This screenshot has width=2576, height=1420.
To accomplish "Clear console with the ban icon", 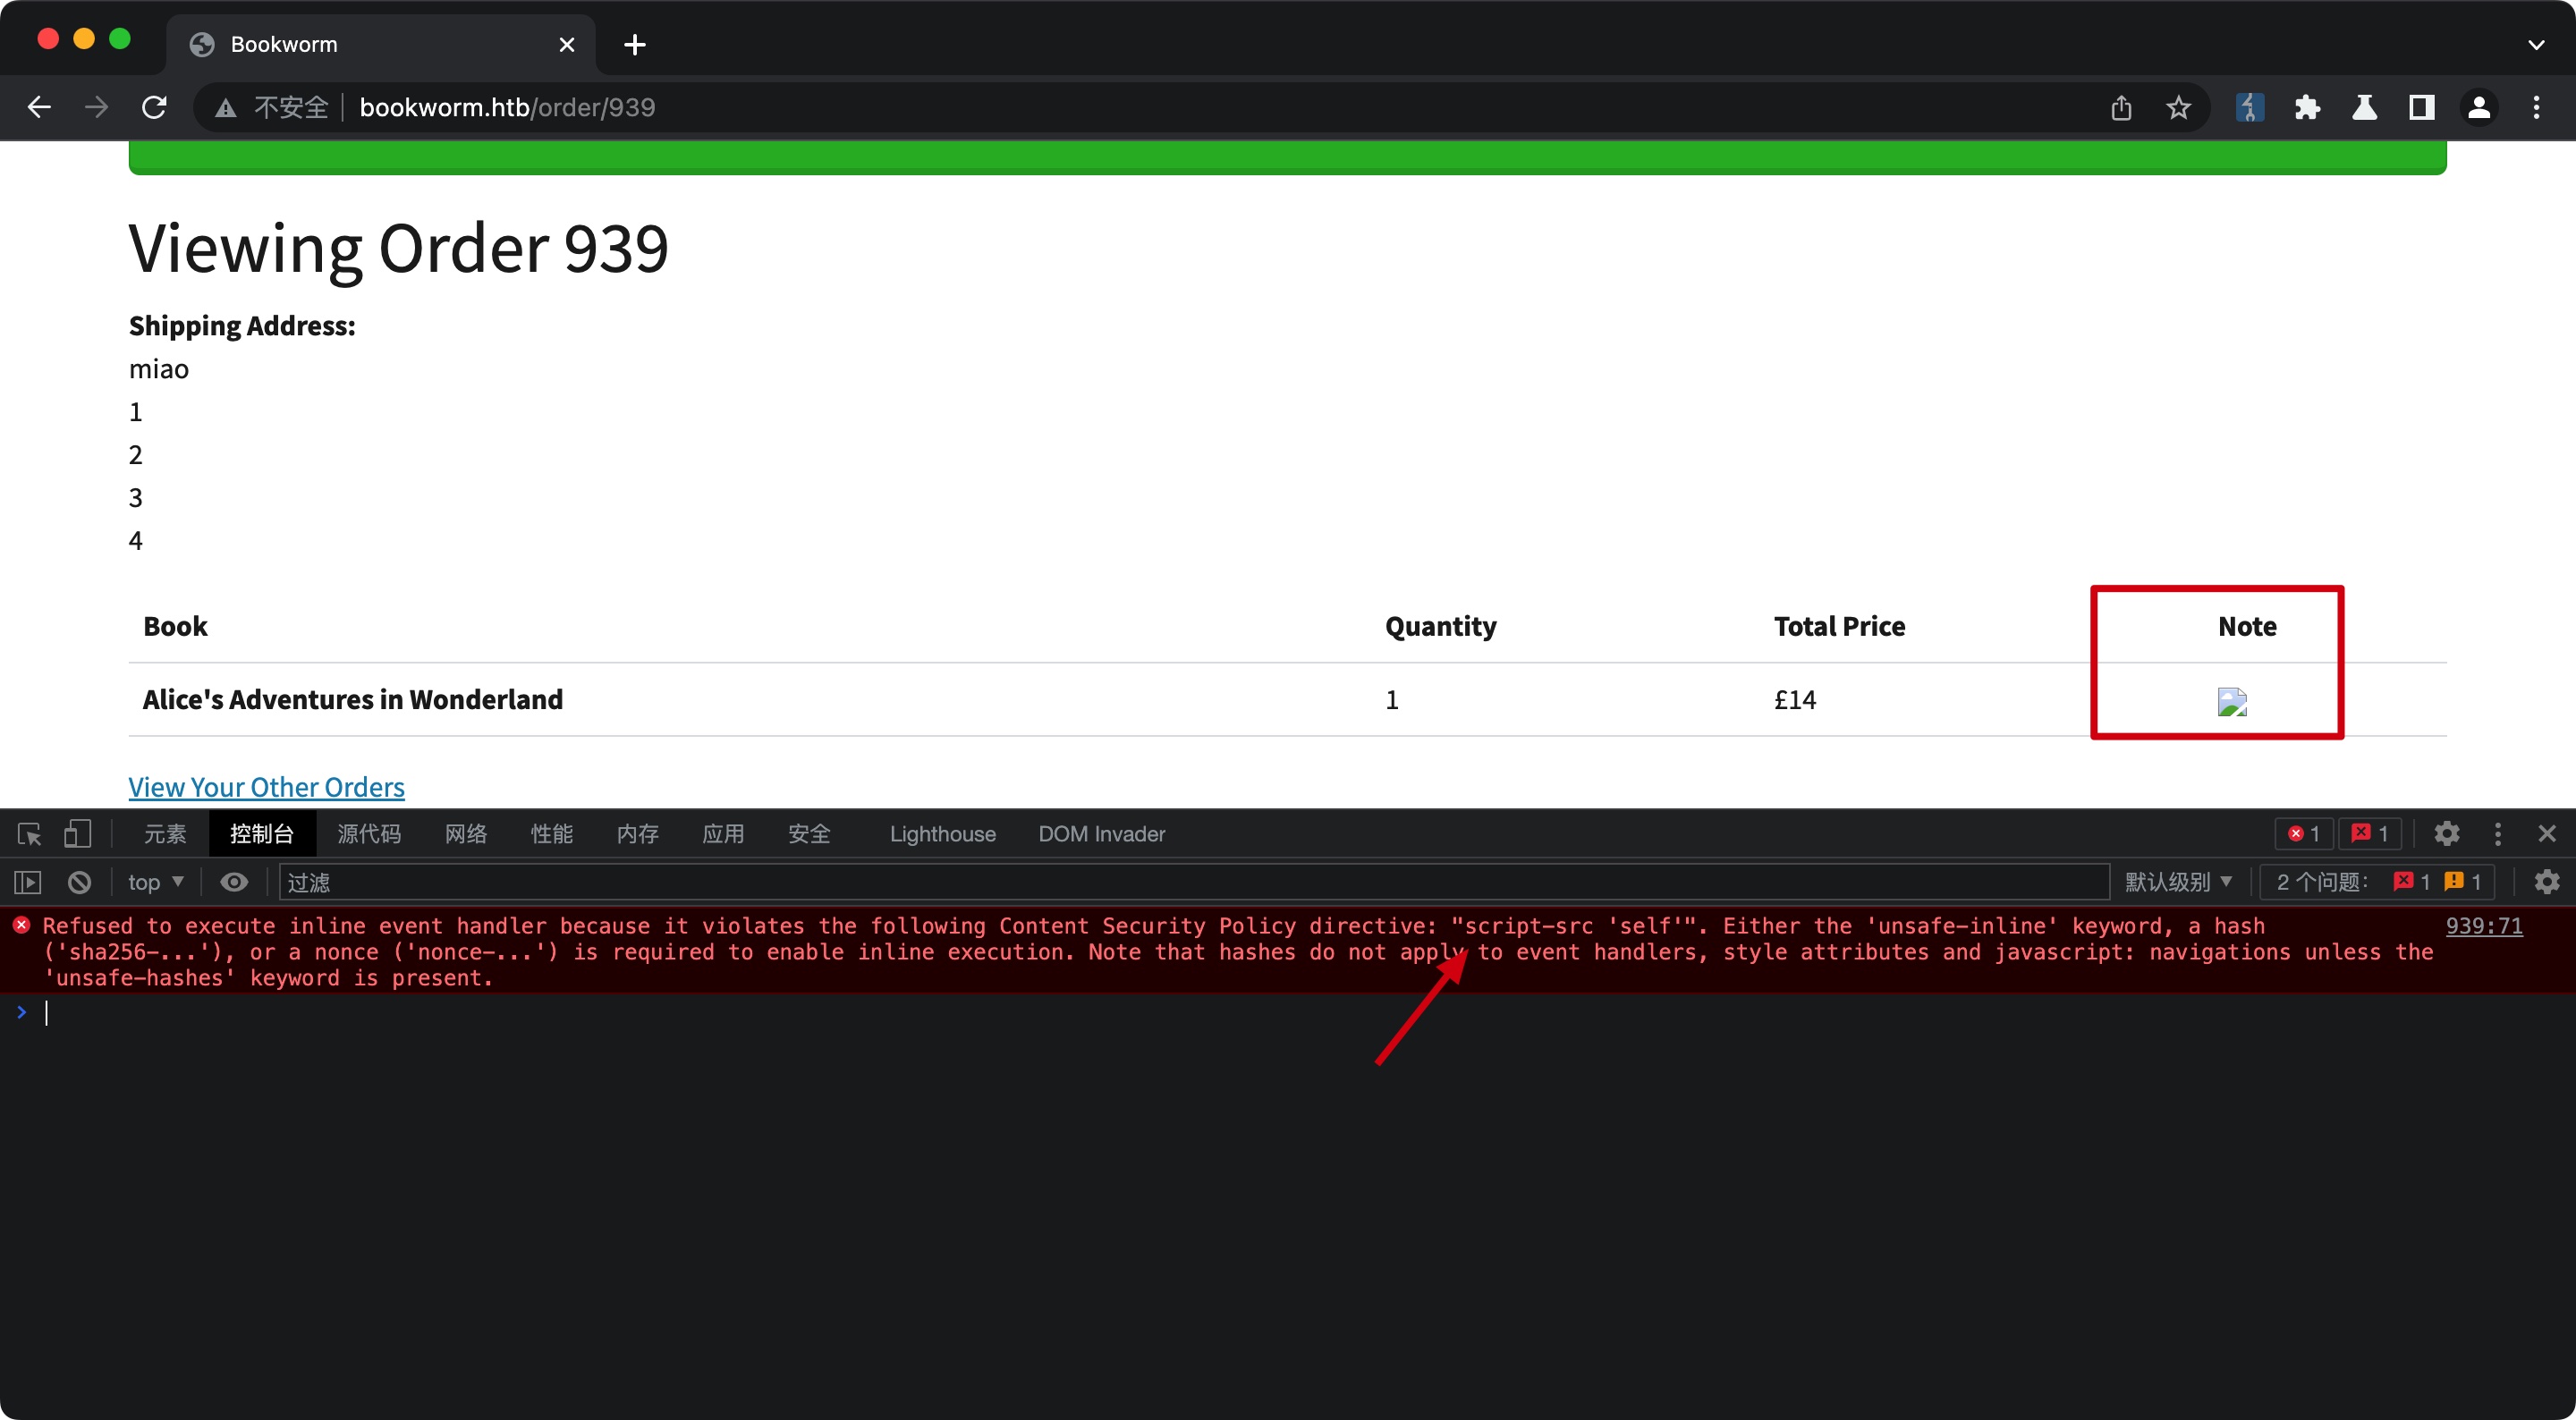I will point(79,881).
